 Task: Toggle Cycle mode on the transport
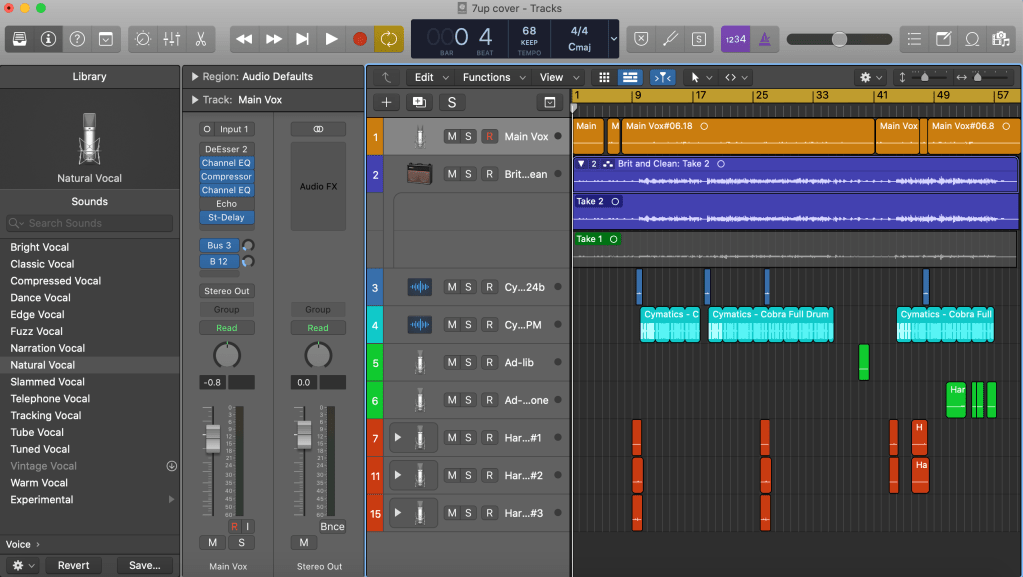point(389,39)
